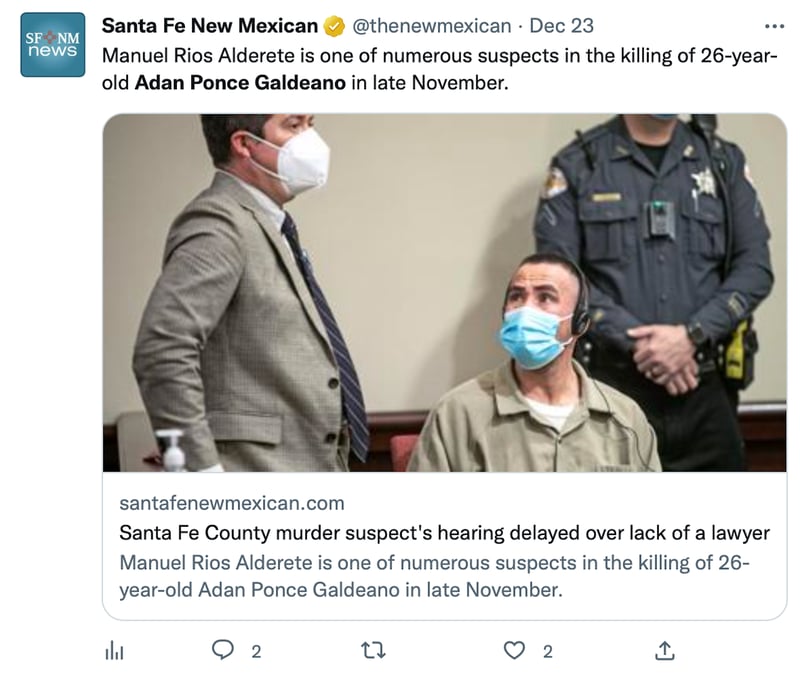The width and height of the screenshot is (800, 678).
Task: Click "in late November." ending the tweet body
Action: click(430, 82)
